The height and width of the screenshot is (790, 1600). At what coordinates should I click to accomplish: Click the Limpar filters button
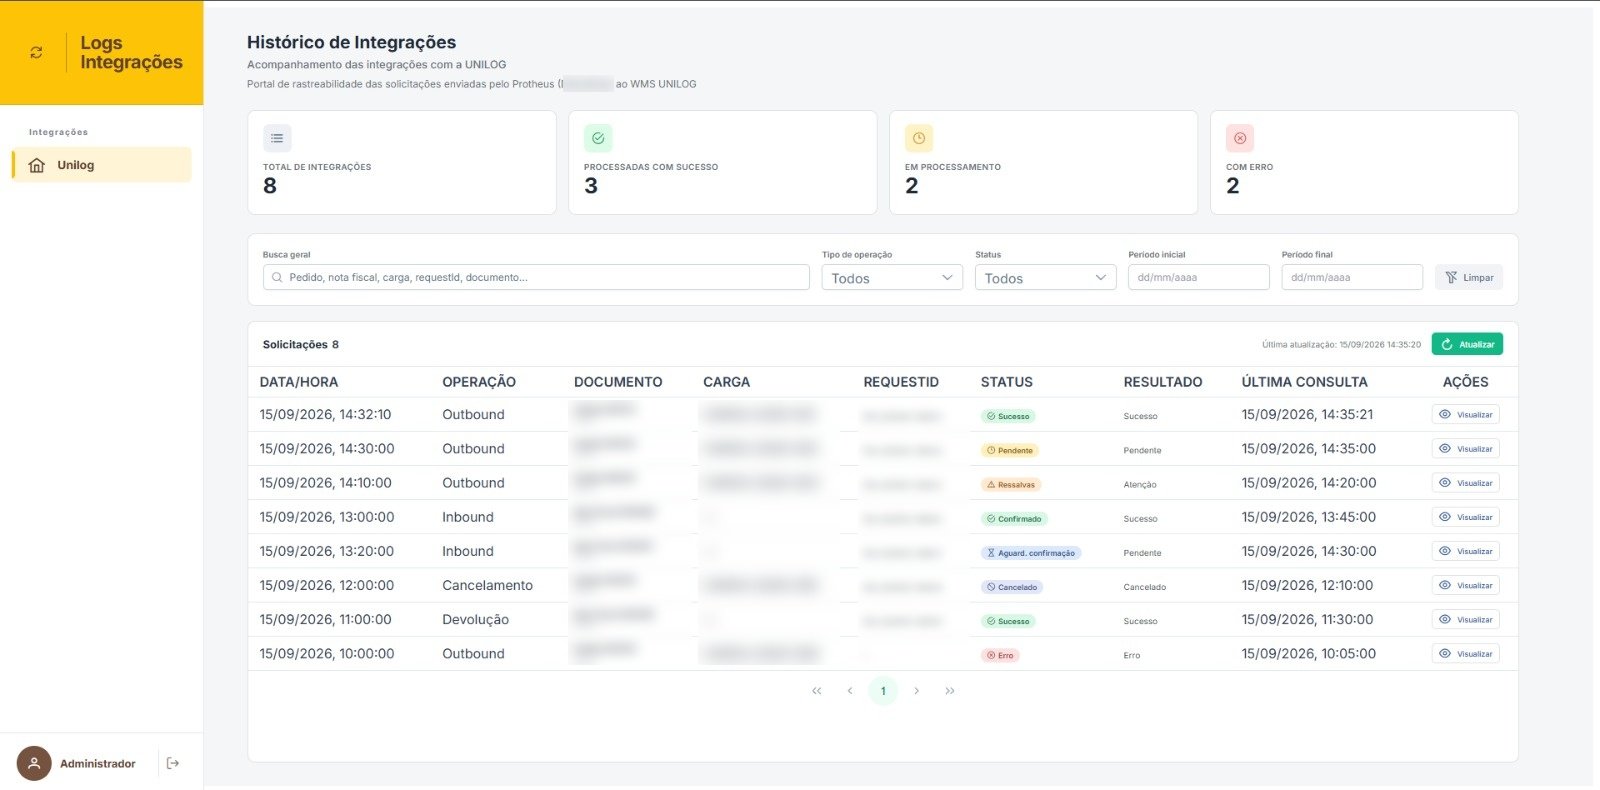coord(1469,277)
